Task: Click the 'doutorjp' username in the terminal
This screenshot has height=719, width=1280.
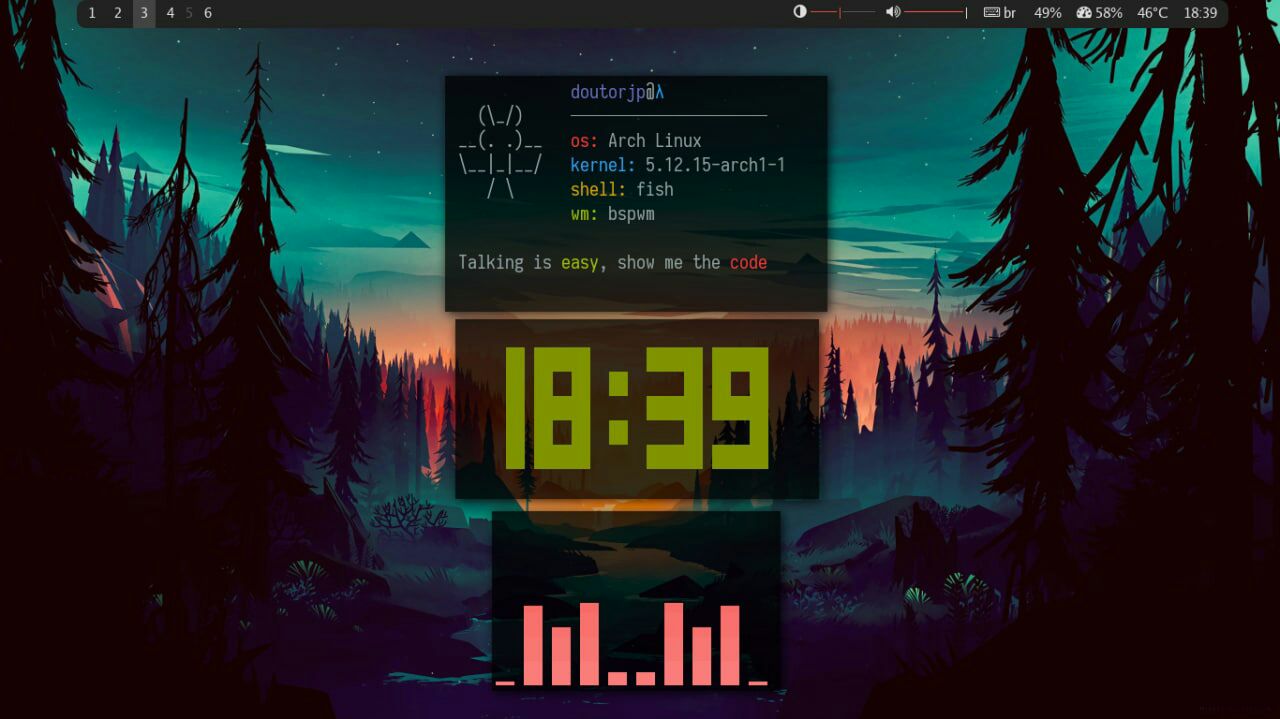Action: [x=608, y=92]
